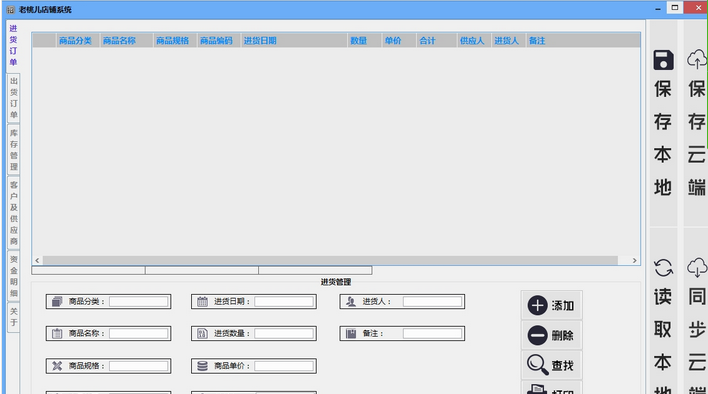
Task: Switch to the 出货订单 side tab
Action: 14,98
